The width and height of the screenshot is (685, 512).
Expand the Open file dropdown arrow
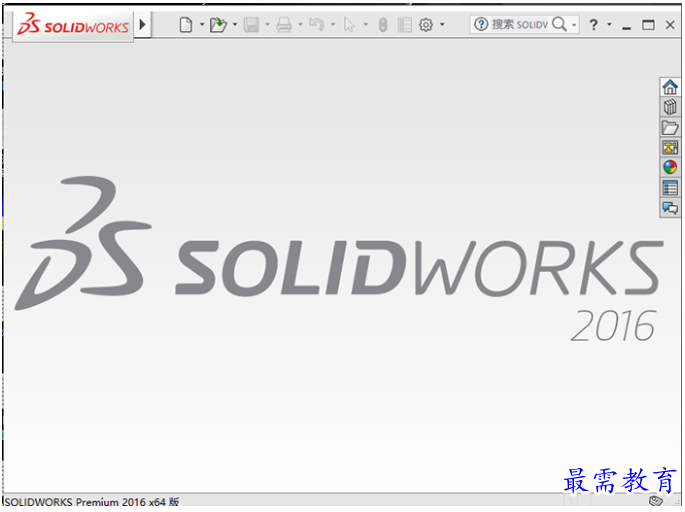coord(235,25)
